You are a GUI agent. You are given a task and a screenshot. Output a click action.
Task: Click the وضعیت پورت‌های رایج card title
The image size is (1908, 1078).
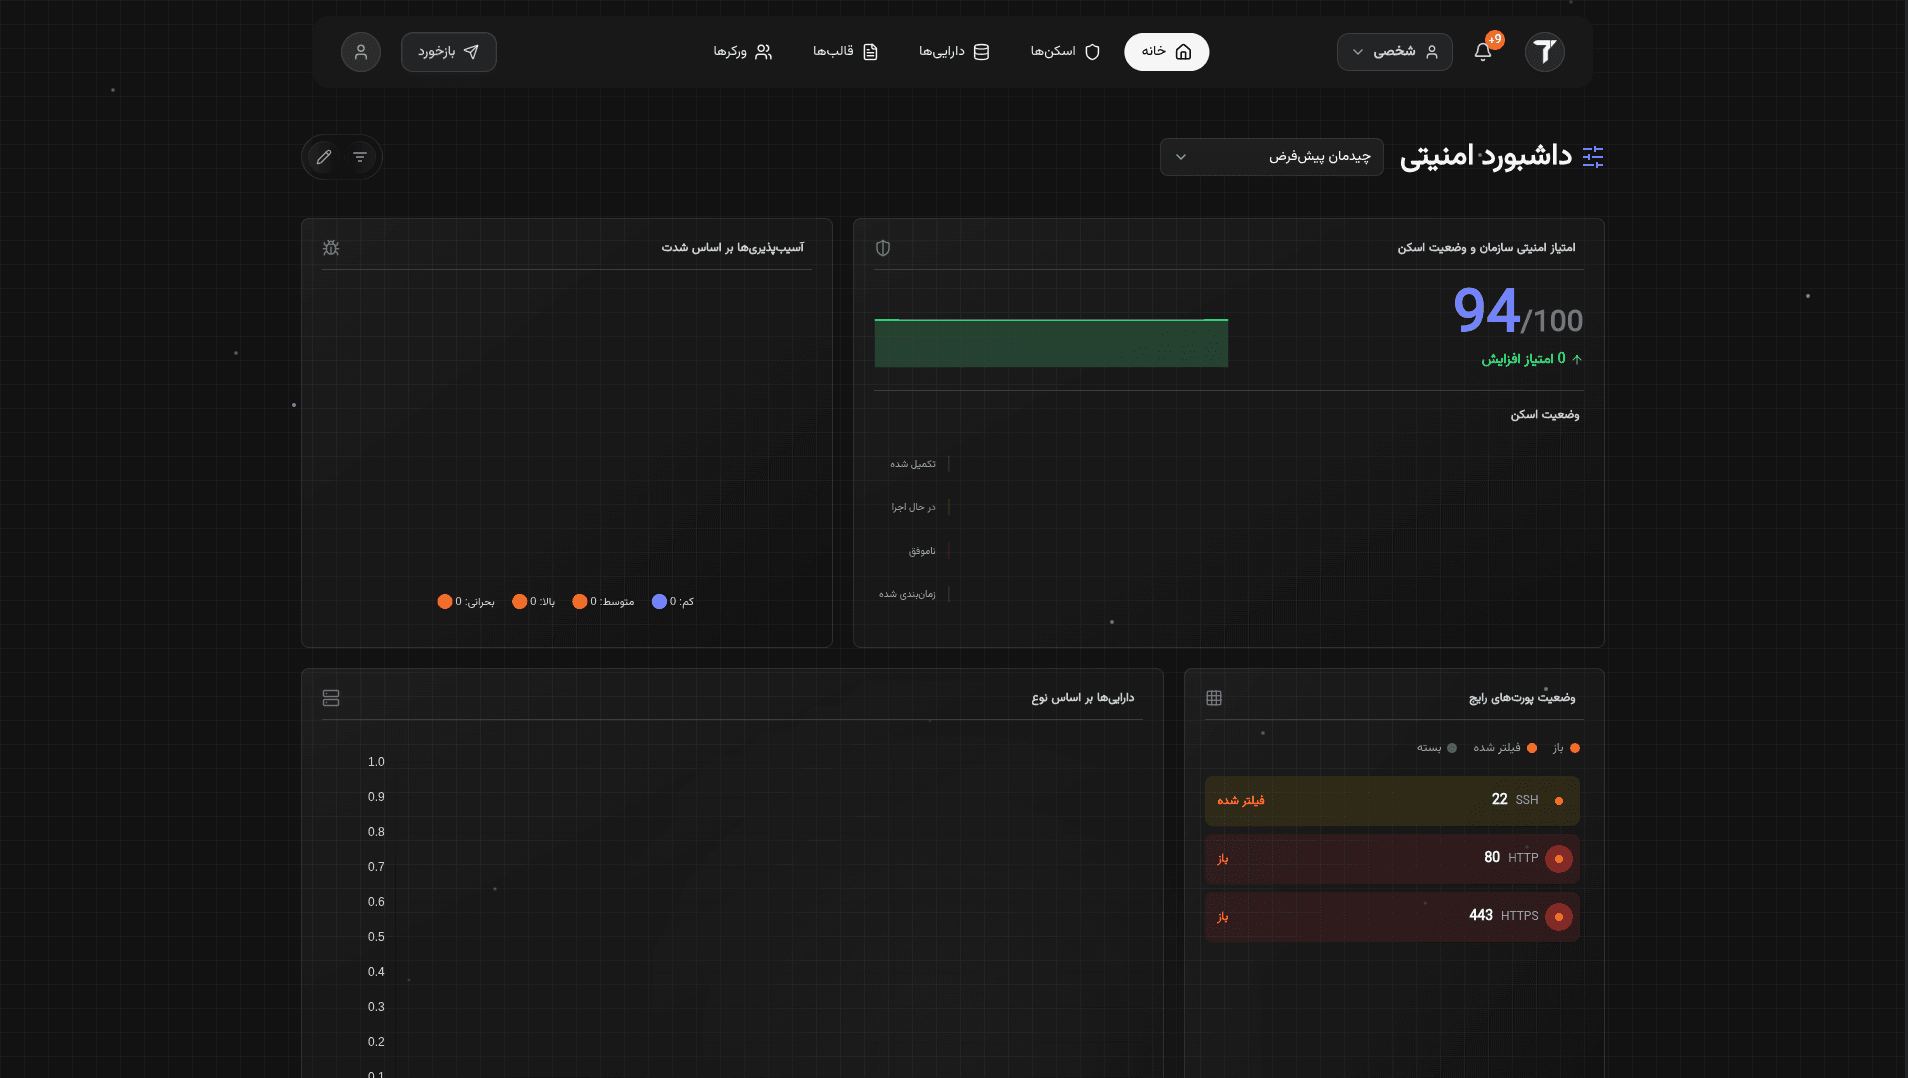[x=1522, y=698]
